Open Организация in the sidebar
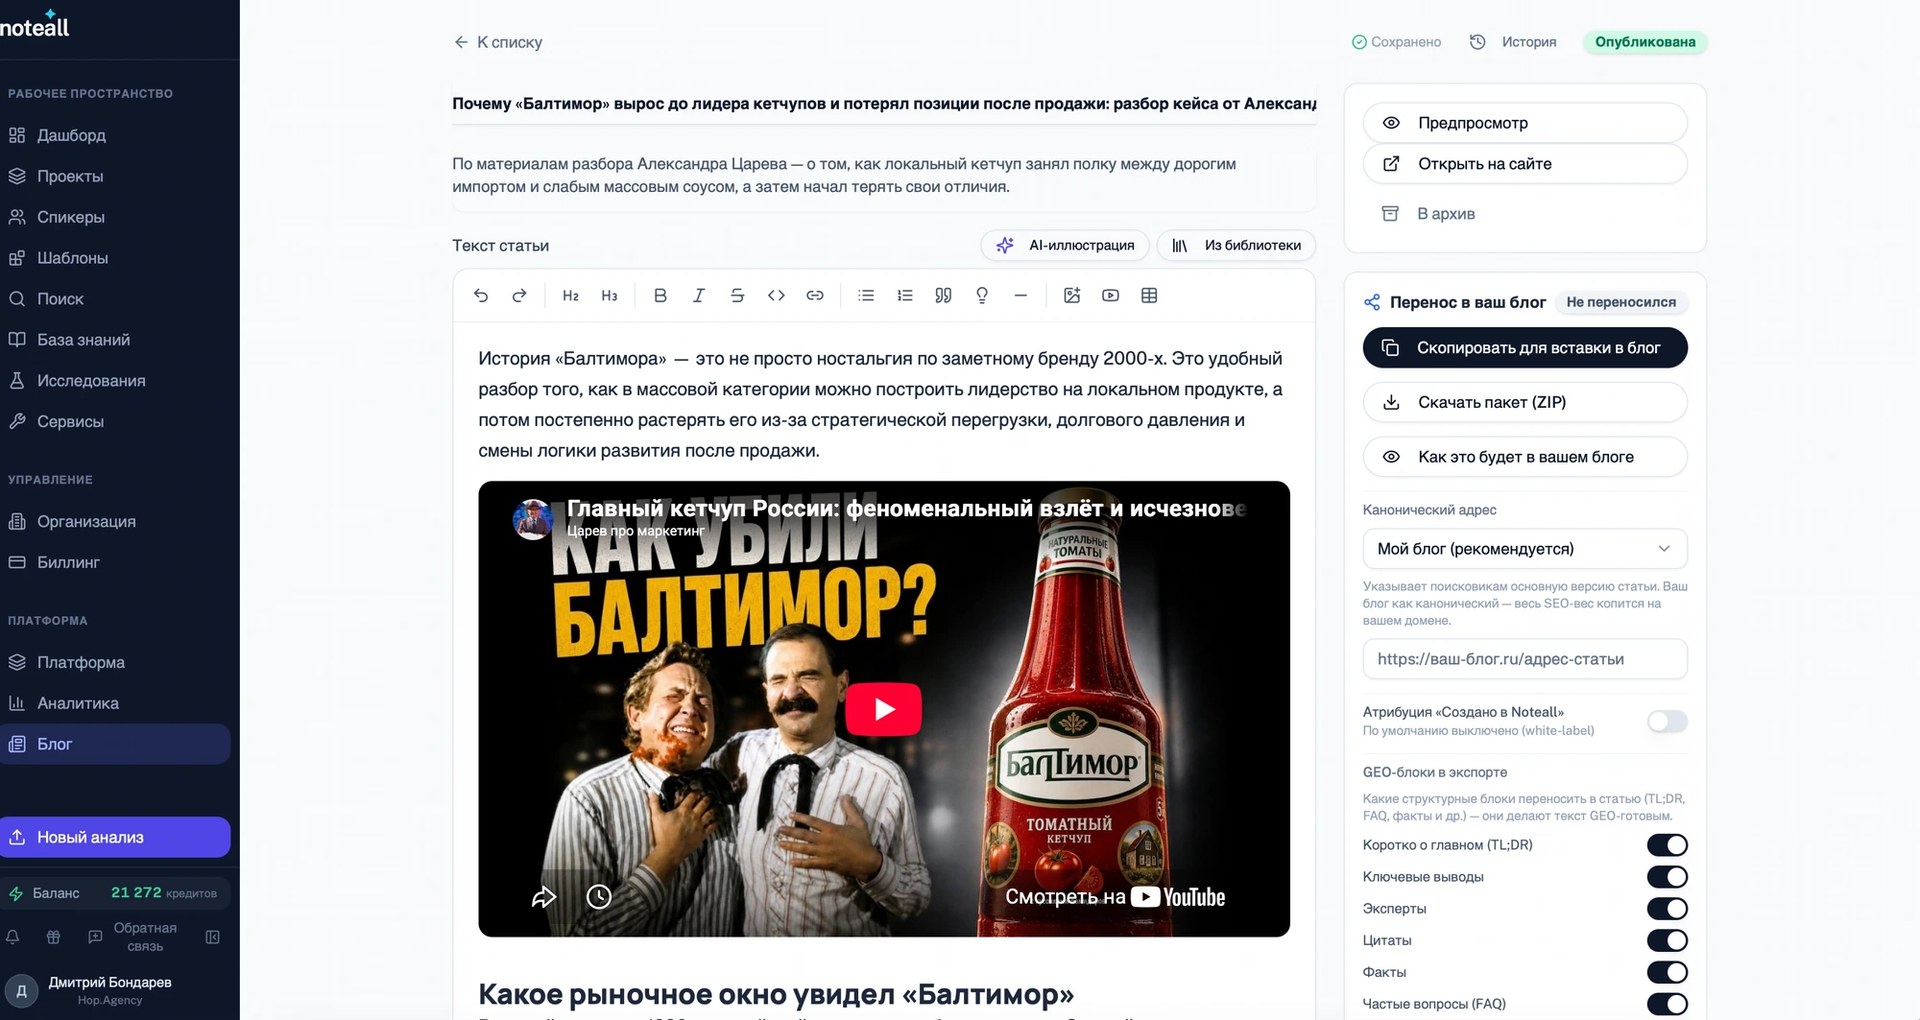Viewport: 1920px width, 1020px height. click(115, 522)
